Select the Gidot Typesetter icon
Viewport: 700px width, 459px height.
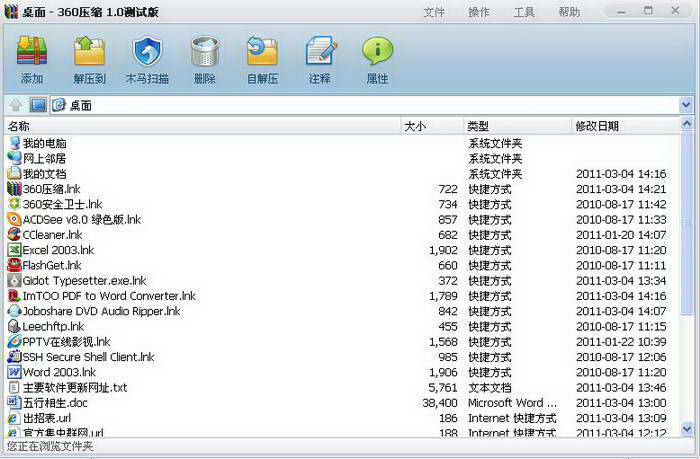pos(14,280)
